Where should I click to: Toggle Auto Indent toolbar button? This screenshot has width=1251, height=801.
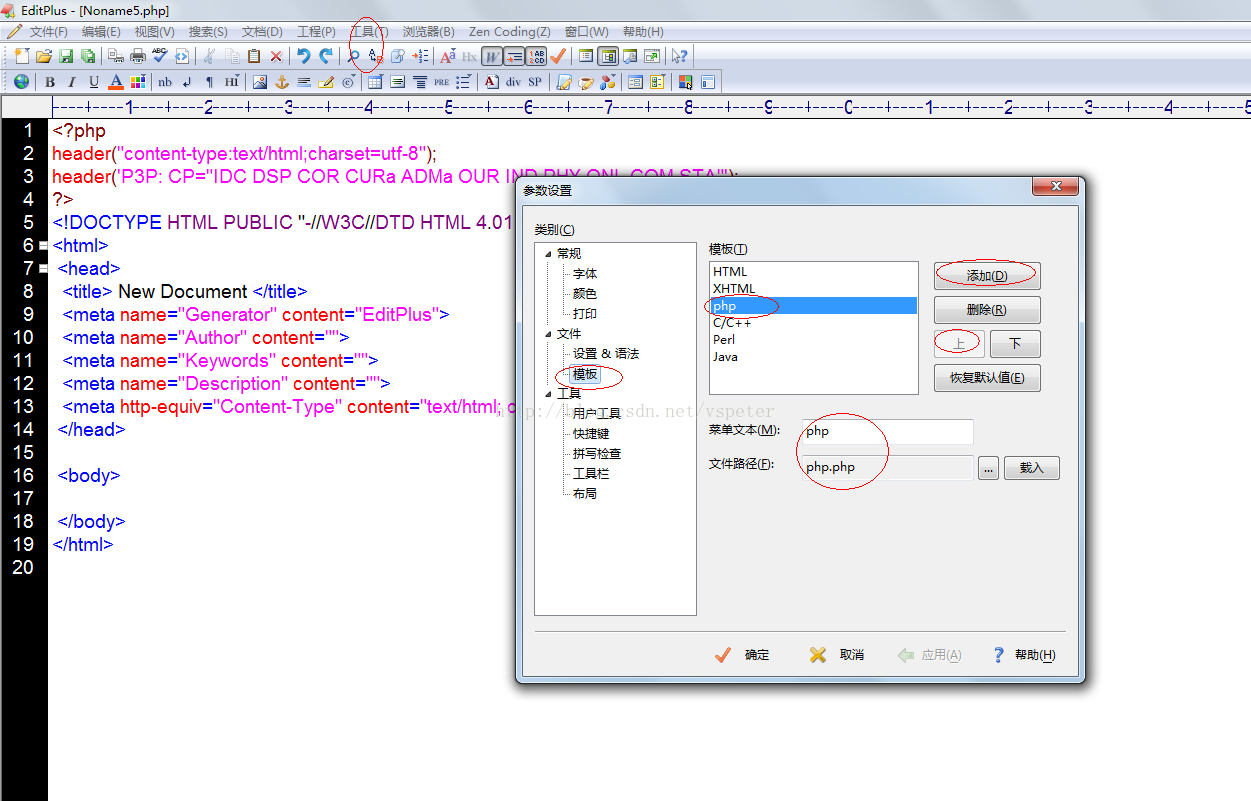pyautogui.click(x=514, y=56)
